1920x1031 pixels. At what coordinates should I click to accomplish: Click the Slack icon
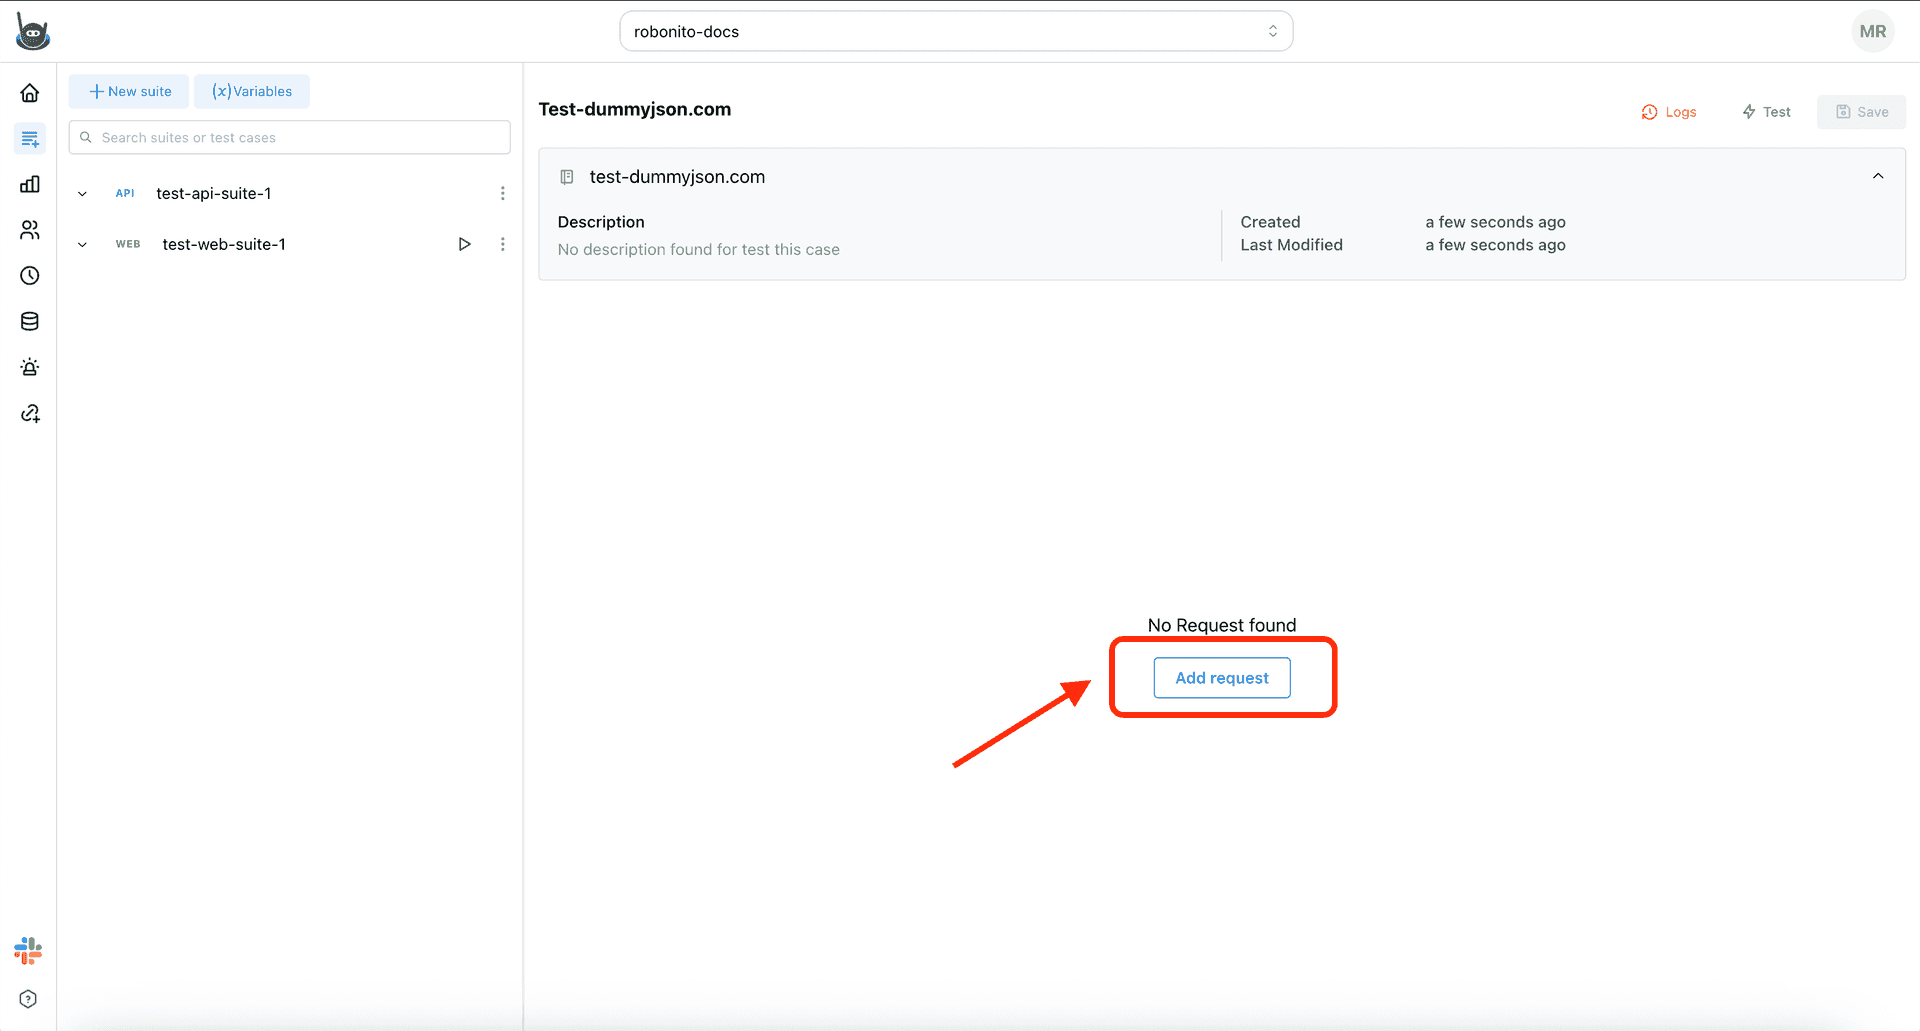(28, 951)
